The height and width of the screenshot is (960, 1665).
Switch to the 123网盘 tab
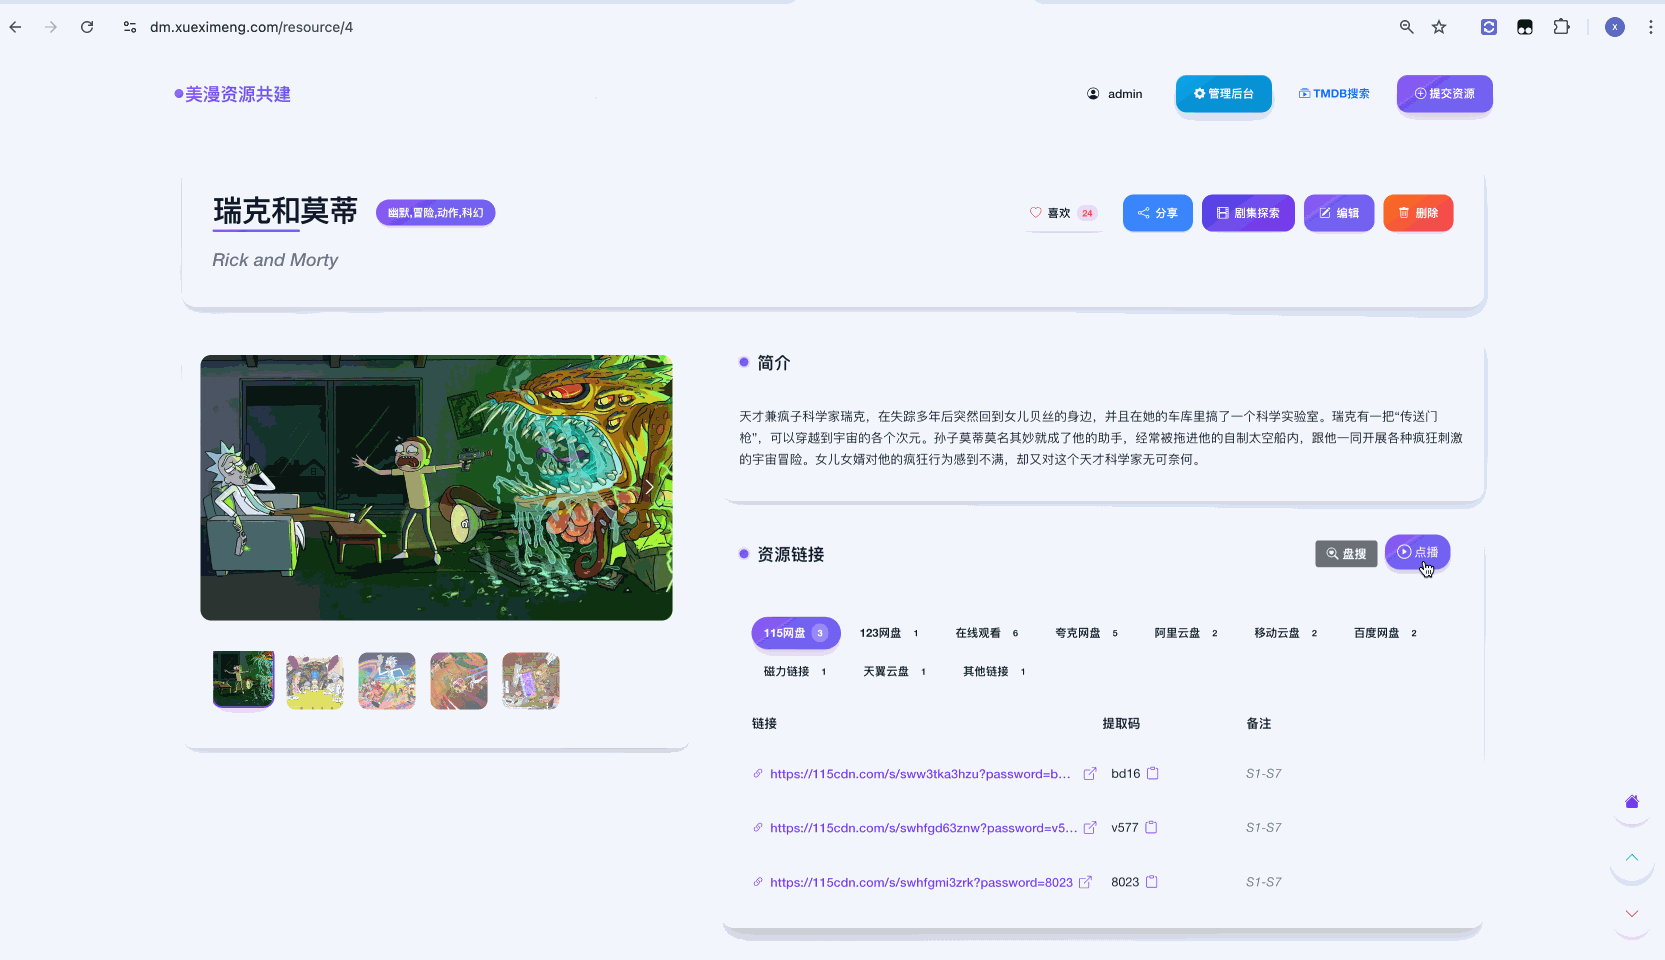[x=888, y=633]
